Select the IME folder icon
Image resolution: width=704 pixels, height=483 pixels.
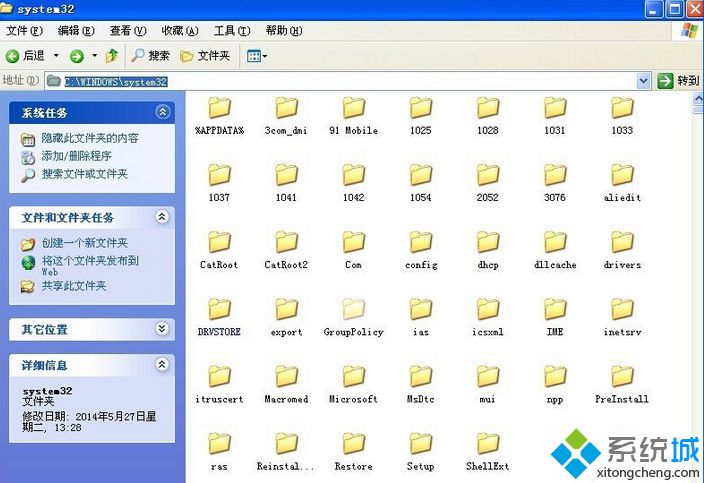tap(555, 309)
